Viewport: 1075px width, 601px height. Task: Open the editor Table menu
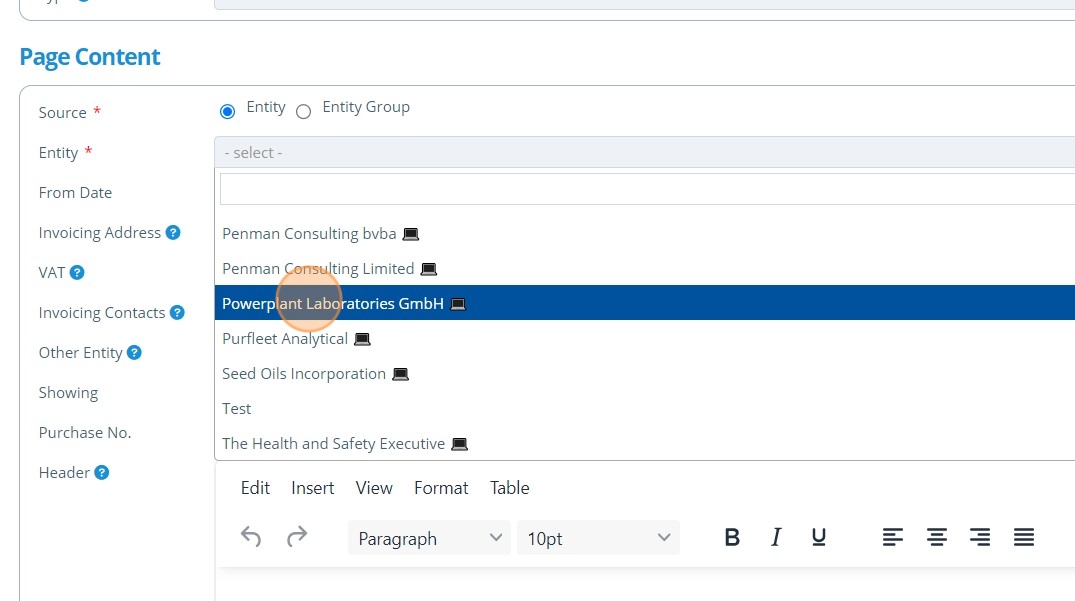click(509, 488)
